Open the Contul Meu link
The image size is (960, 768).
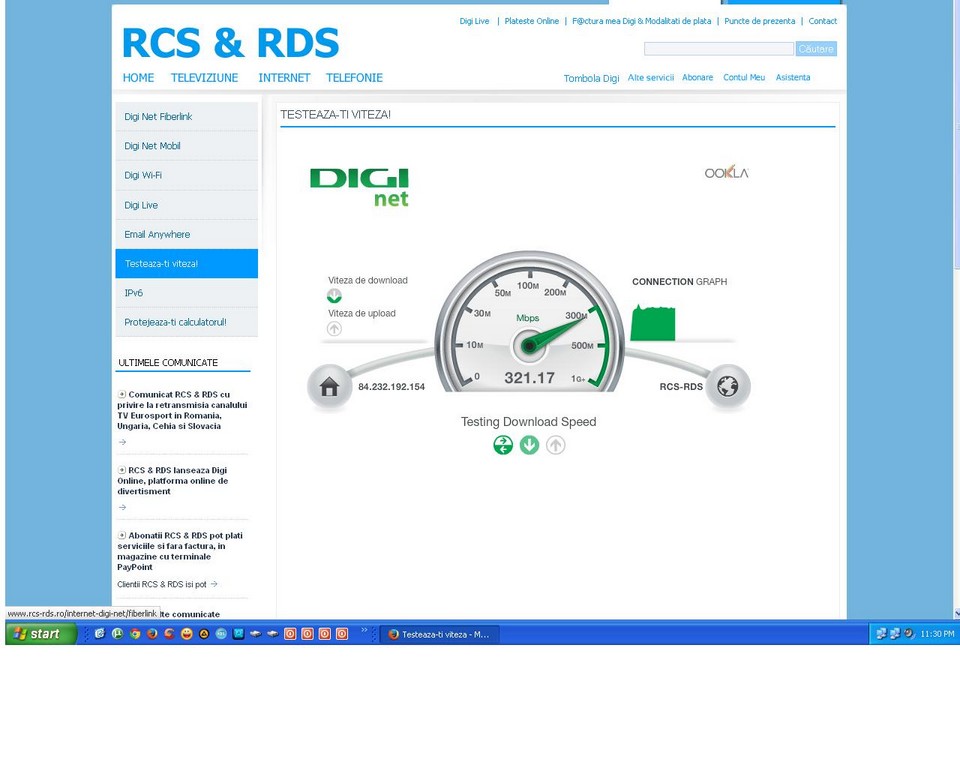(x=744, y=78)
